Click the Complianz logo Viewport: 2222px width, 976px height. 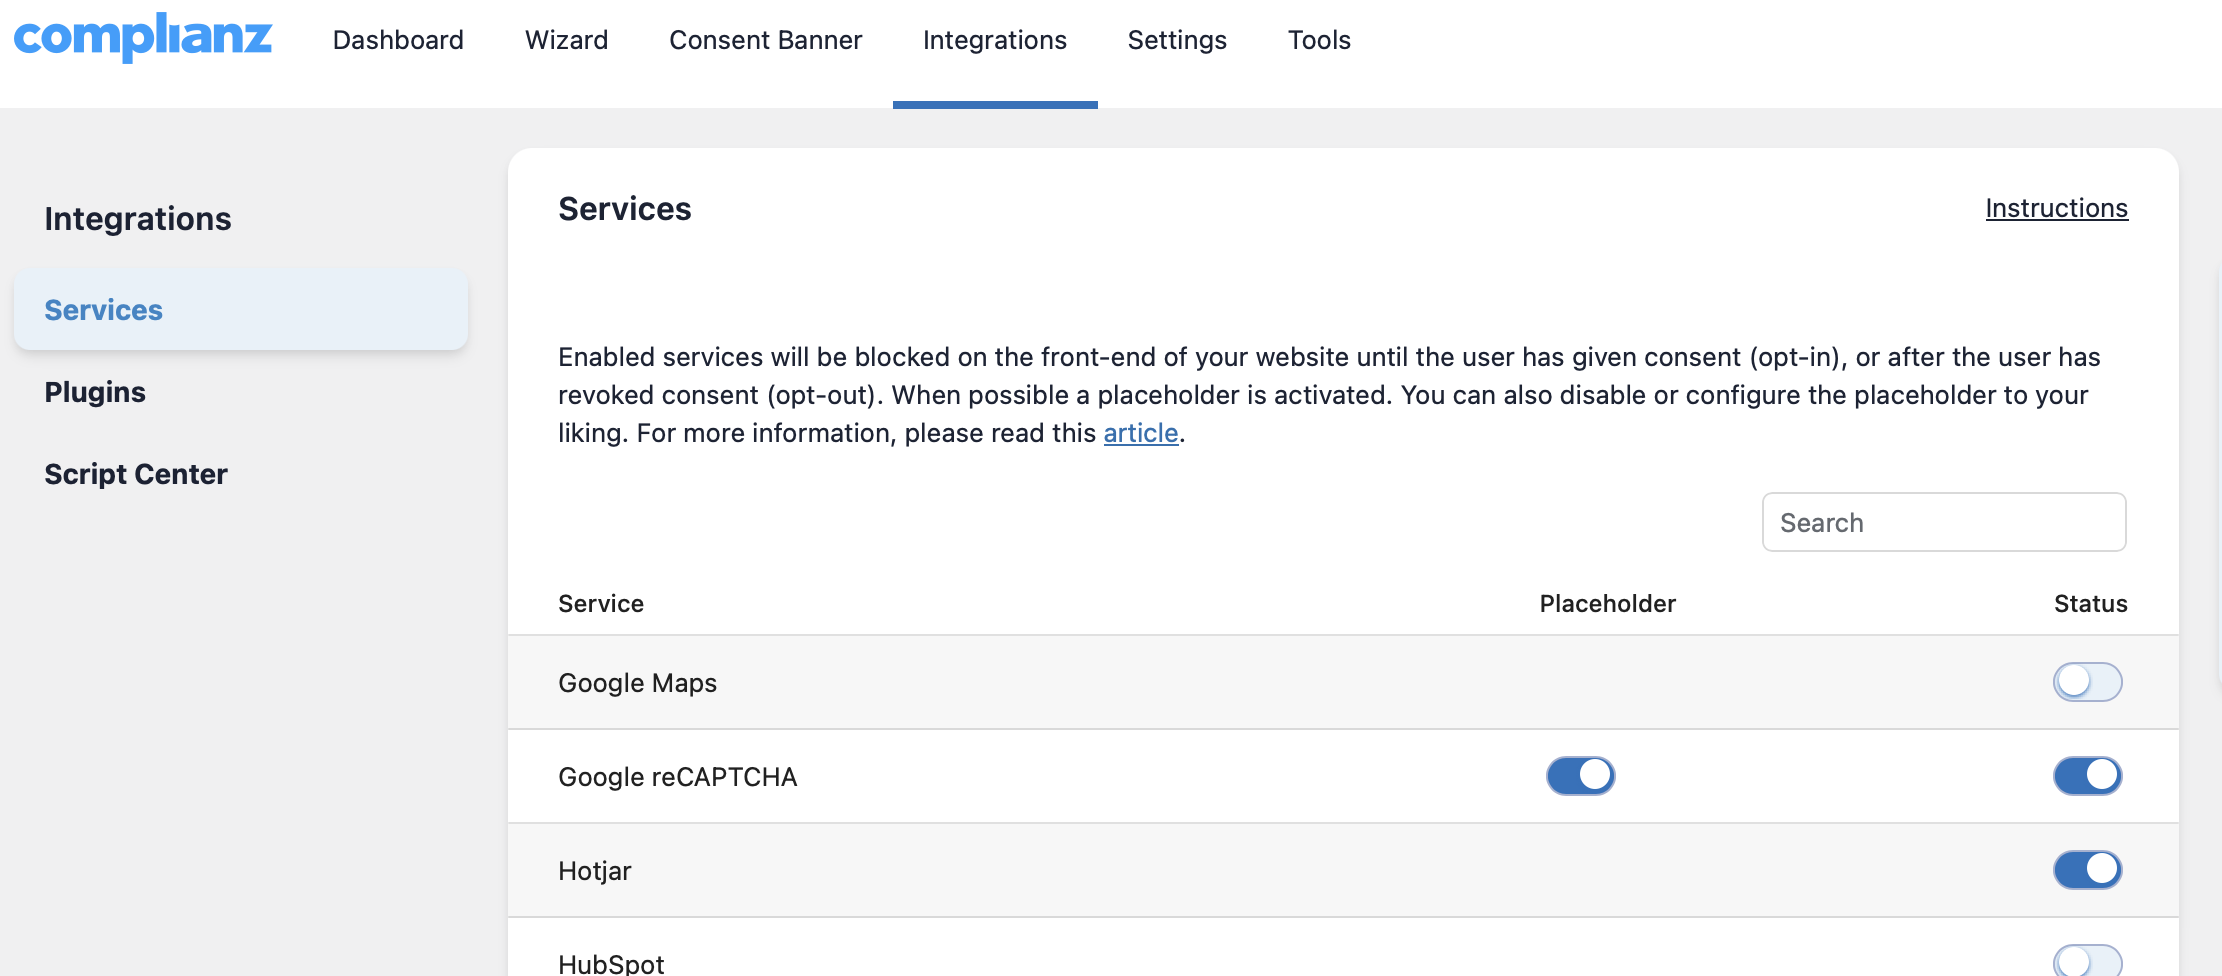pos(143,38)
